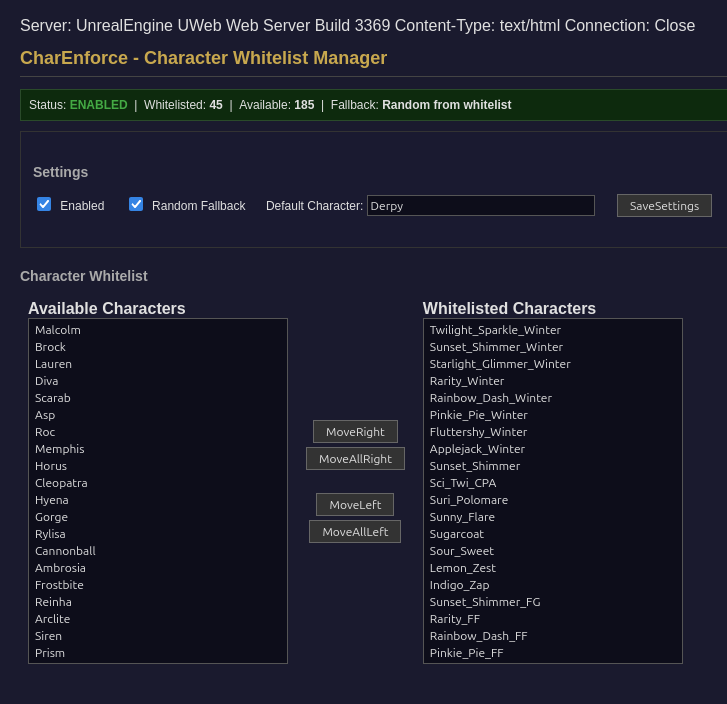This screenshot has height=704, width=727.
Task: Select Pinkie_Pie_Winter in the whitelist
Action: (553, 415)
